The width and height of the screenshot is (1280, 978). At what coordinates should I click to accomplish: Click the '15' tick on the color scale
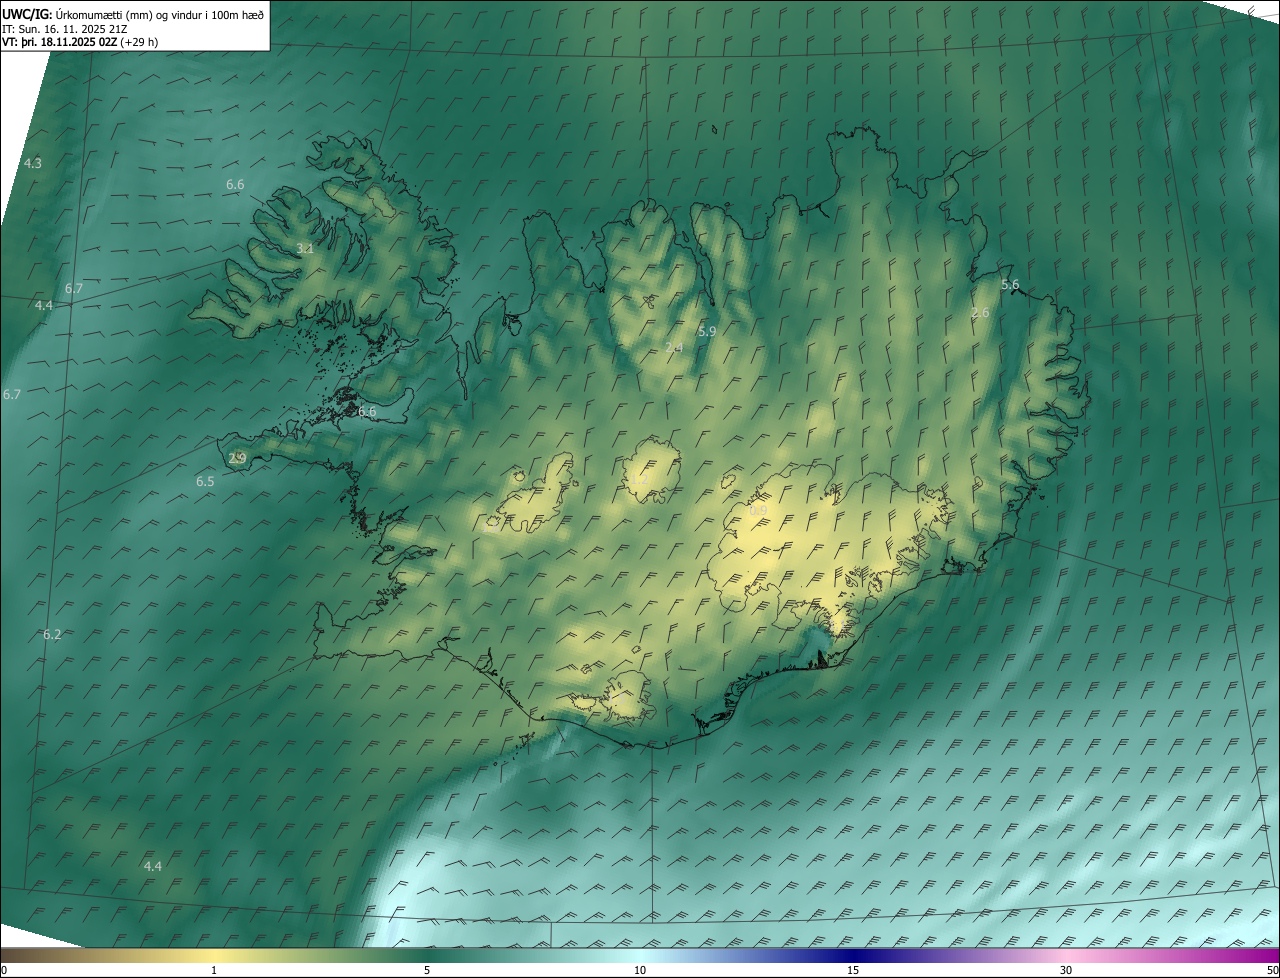[853, 971]
